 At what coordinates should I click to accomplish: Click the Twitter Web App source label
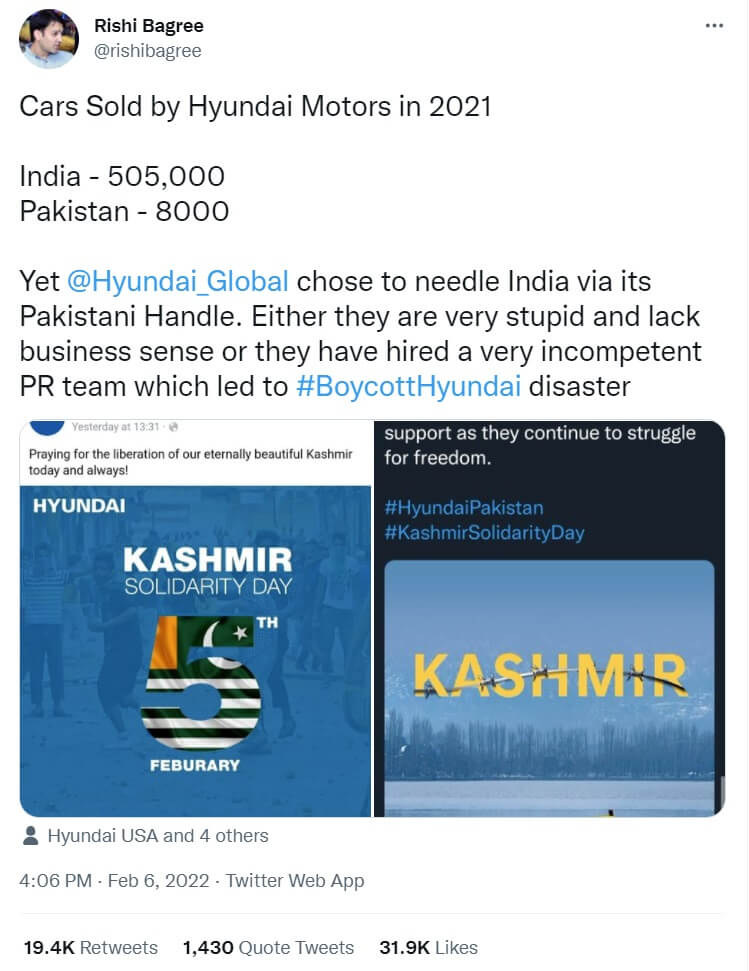[295, 881]
